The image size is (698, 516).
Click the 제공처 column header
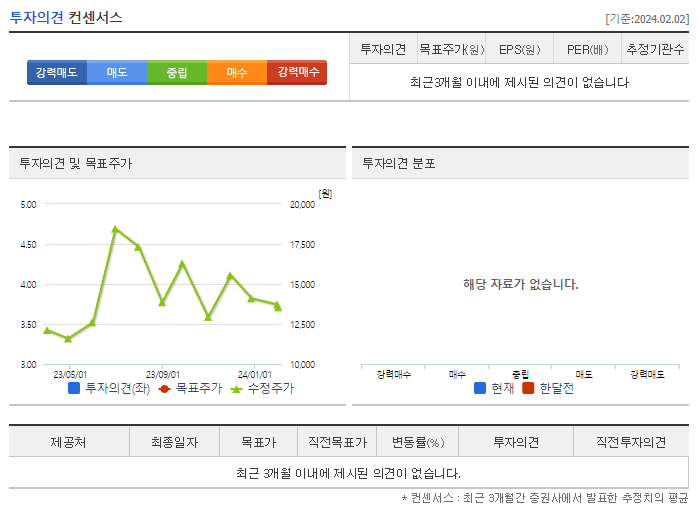(x=69, y=442)
